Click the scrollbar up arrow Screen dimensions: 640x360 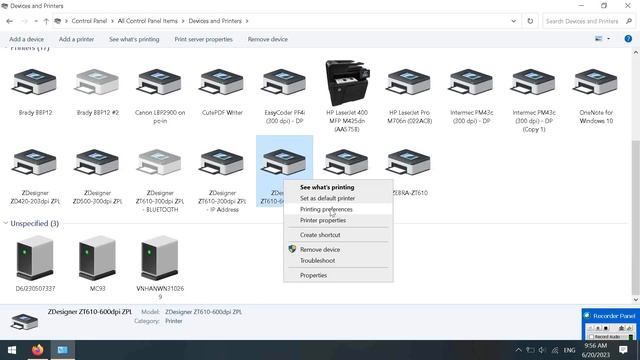636,52
